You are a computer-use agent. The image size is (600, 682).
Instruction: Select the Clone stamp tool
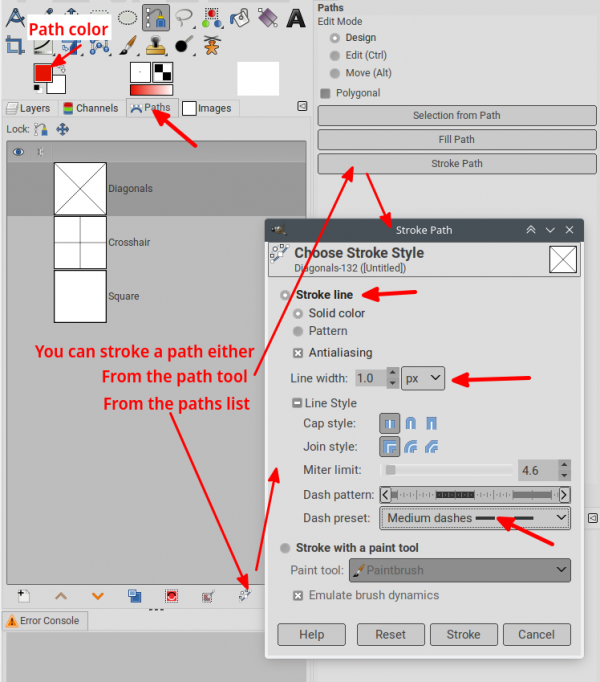point(155,45)
